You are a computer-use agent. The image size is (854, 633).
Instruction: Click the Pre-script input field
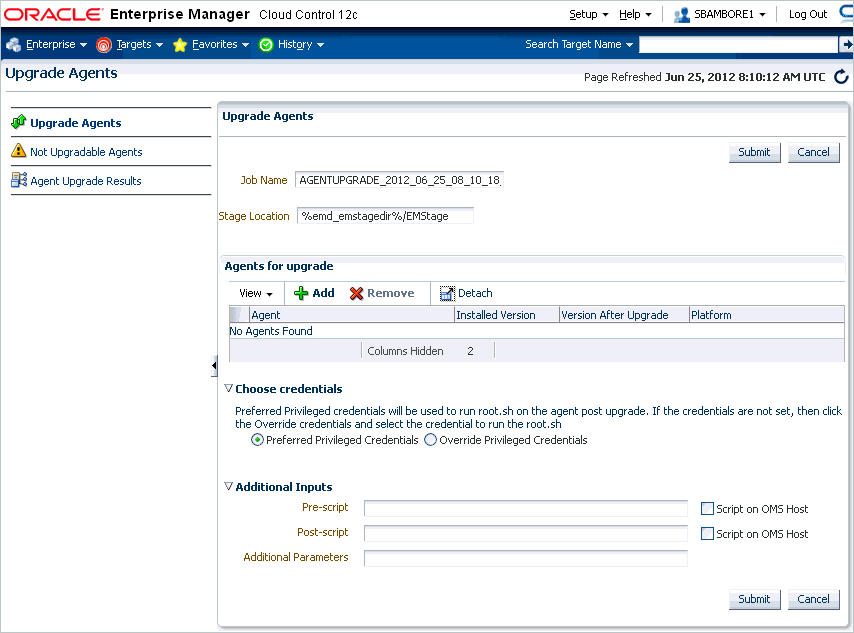[x=526, y=509]
